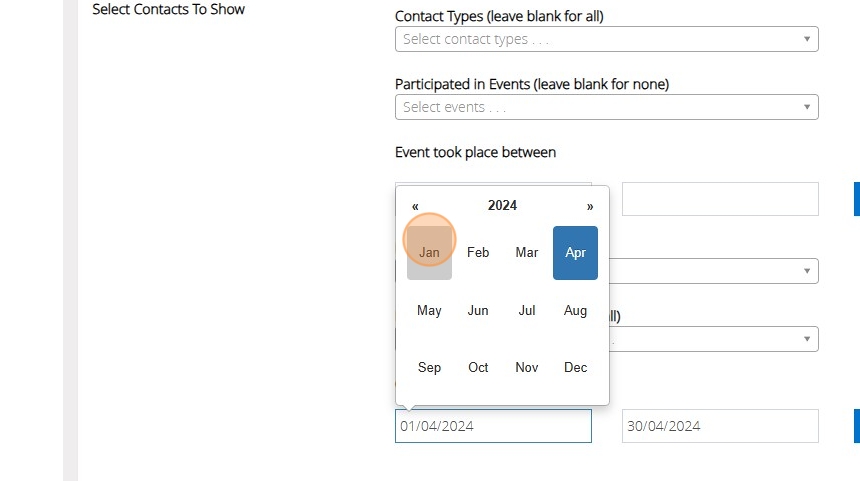Choose Jul from the calendar

pos(527,311)
